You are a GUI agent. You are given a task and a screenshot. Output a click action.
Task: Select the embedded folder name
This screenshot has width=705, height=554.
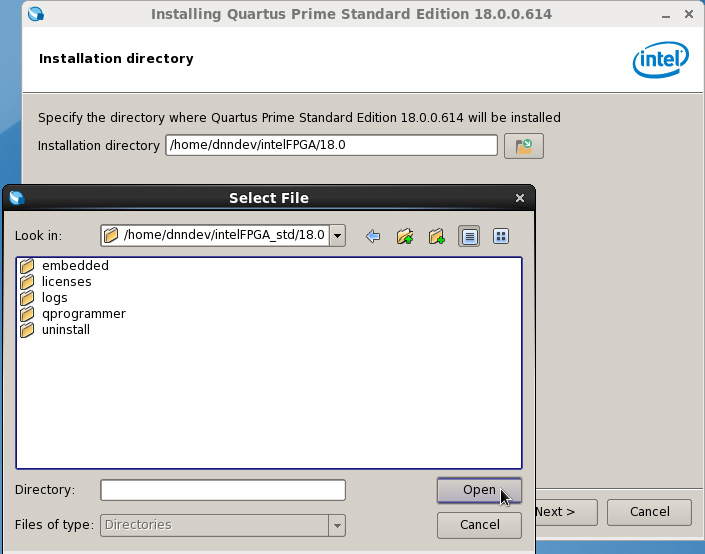pyautogui.click(x=75, y=266)
